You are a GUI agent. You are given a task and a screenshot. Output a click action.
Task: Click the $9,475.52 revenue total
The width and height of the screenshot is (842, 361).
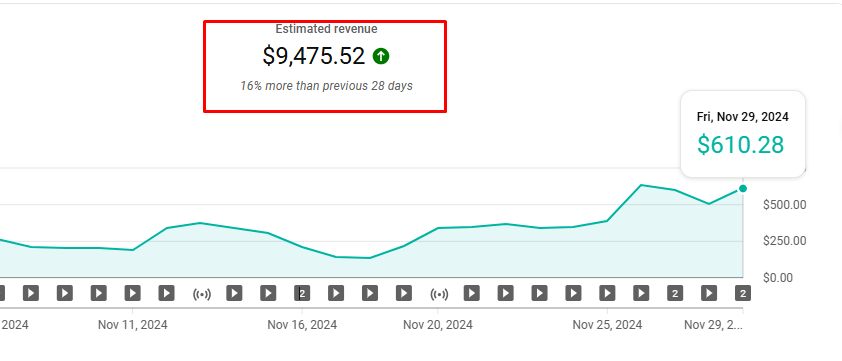(314, 56)
